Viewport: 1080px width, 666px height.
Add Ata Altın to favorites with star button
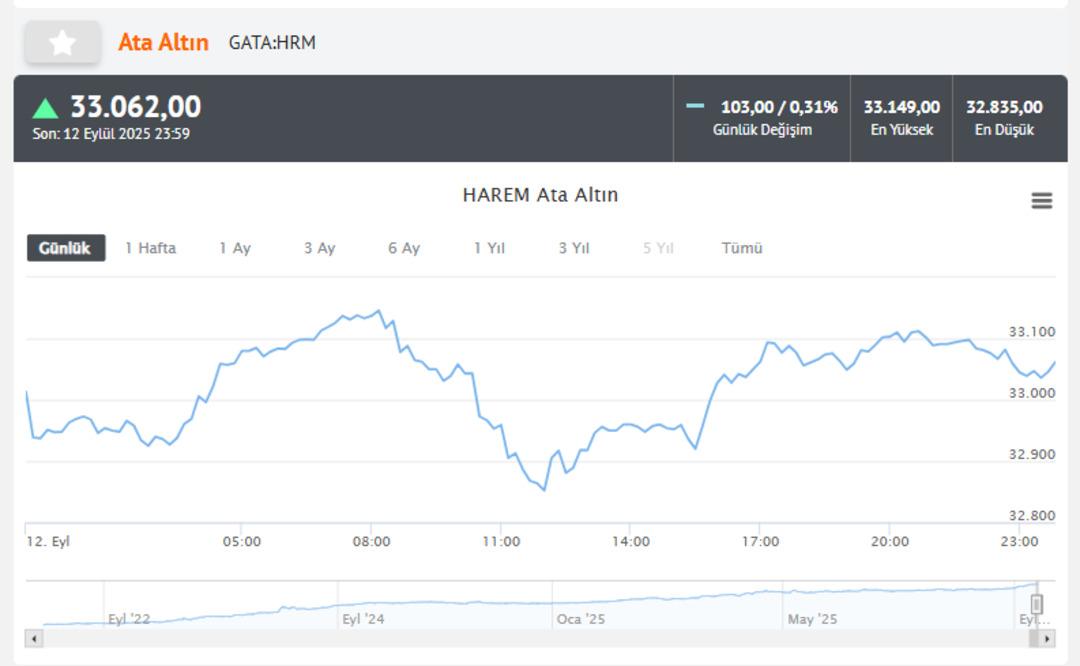point(63,43)
